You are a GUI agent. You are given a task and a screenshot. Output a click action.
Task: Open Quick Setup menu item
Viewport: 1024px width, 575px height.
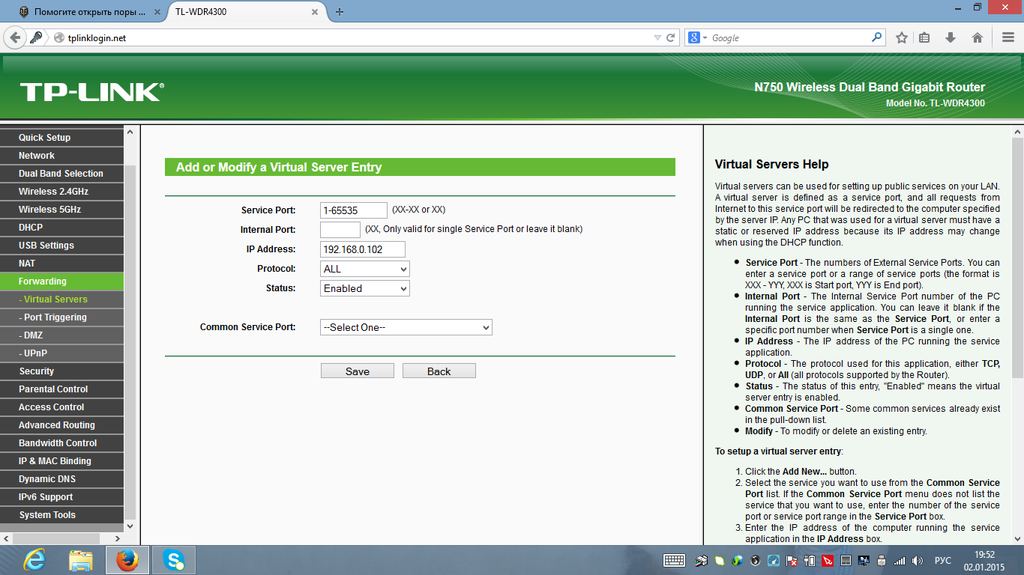pos(61,137)
